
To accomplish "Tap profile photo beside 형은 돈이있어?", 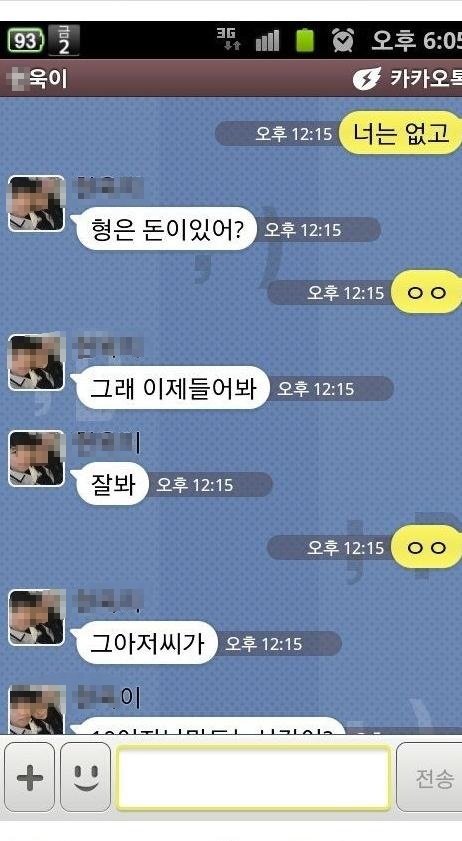I will click(x=36, y=204).
